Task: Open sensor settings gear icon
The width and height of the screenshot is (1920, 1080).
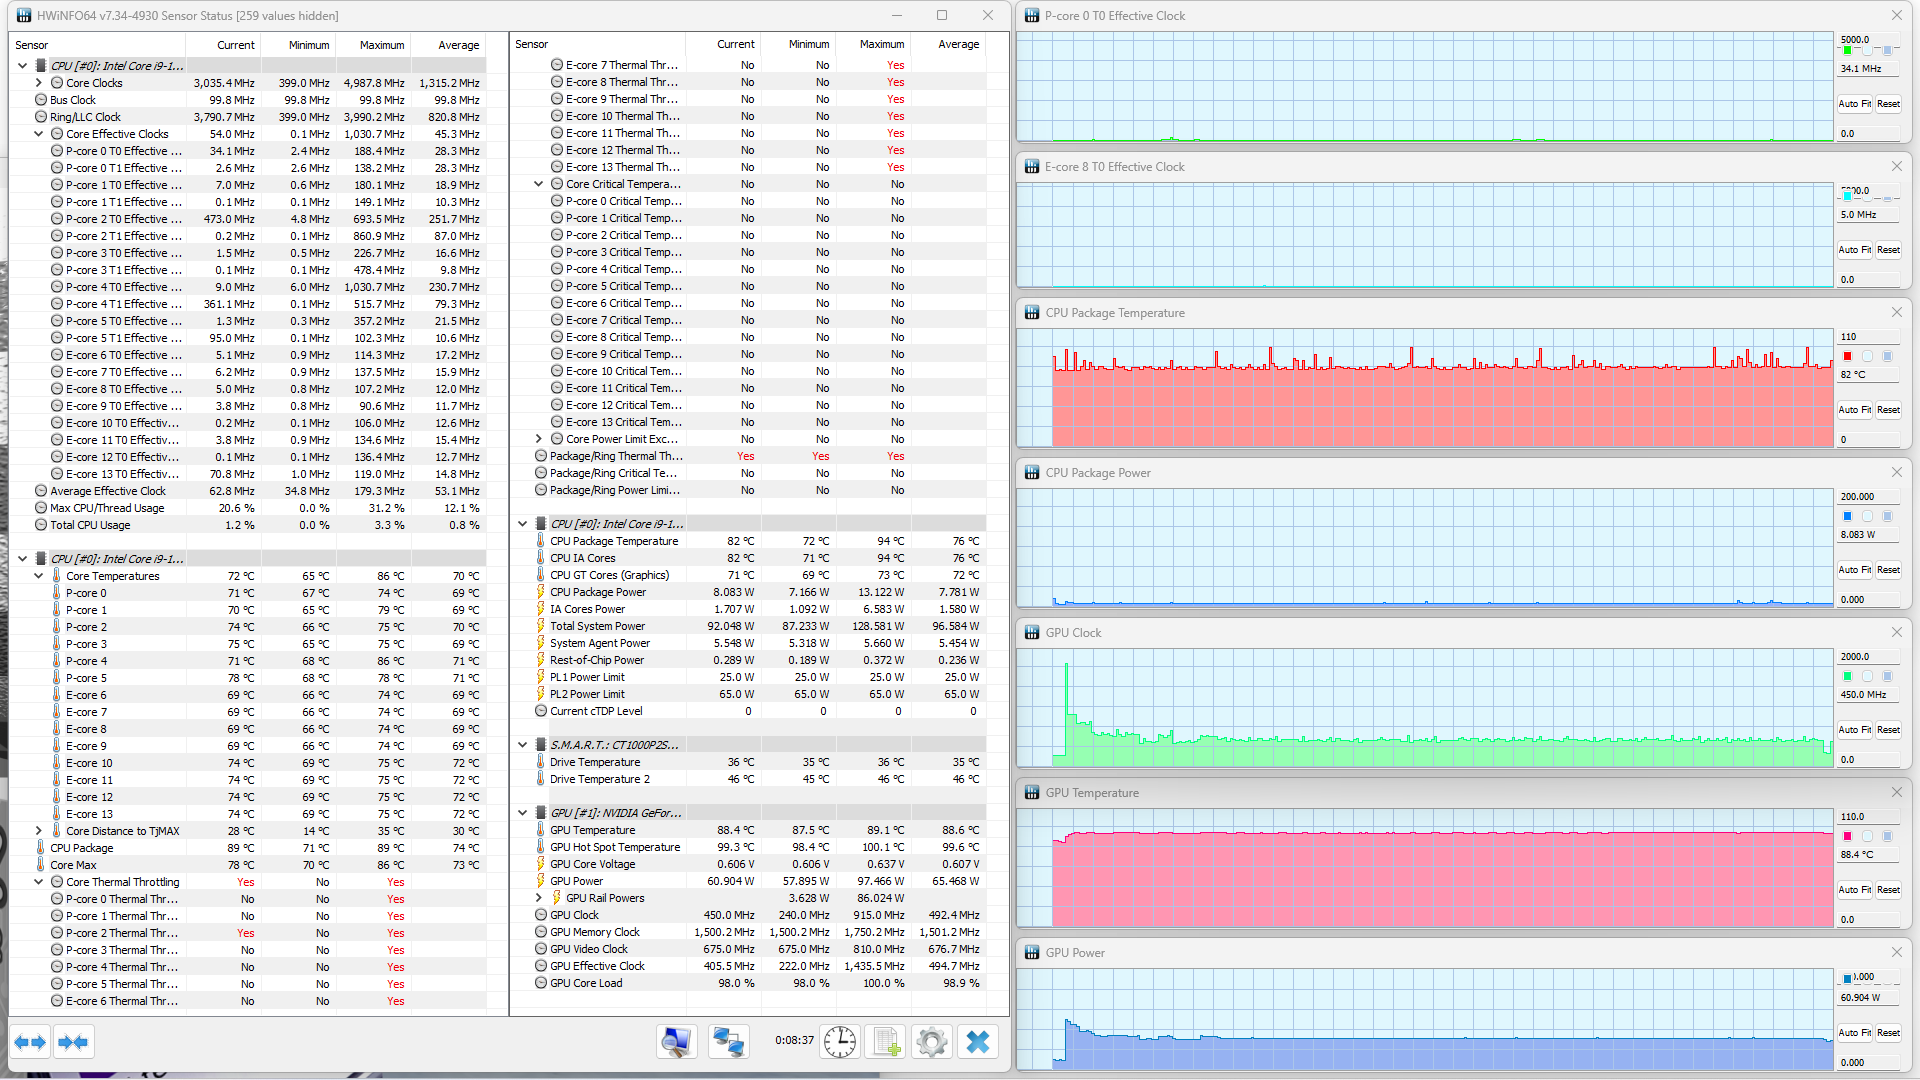Action: tap(931, 1042)
